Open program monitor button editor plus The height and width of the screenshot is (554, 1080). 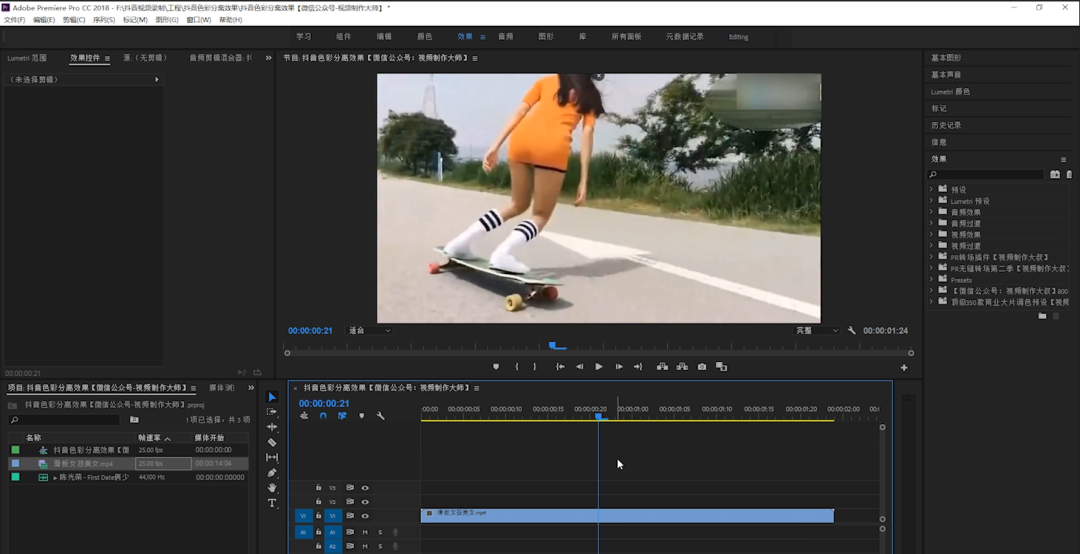point(904,368)
